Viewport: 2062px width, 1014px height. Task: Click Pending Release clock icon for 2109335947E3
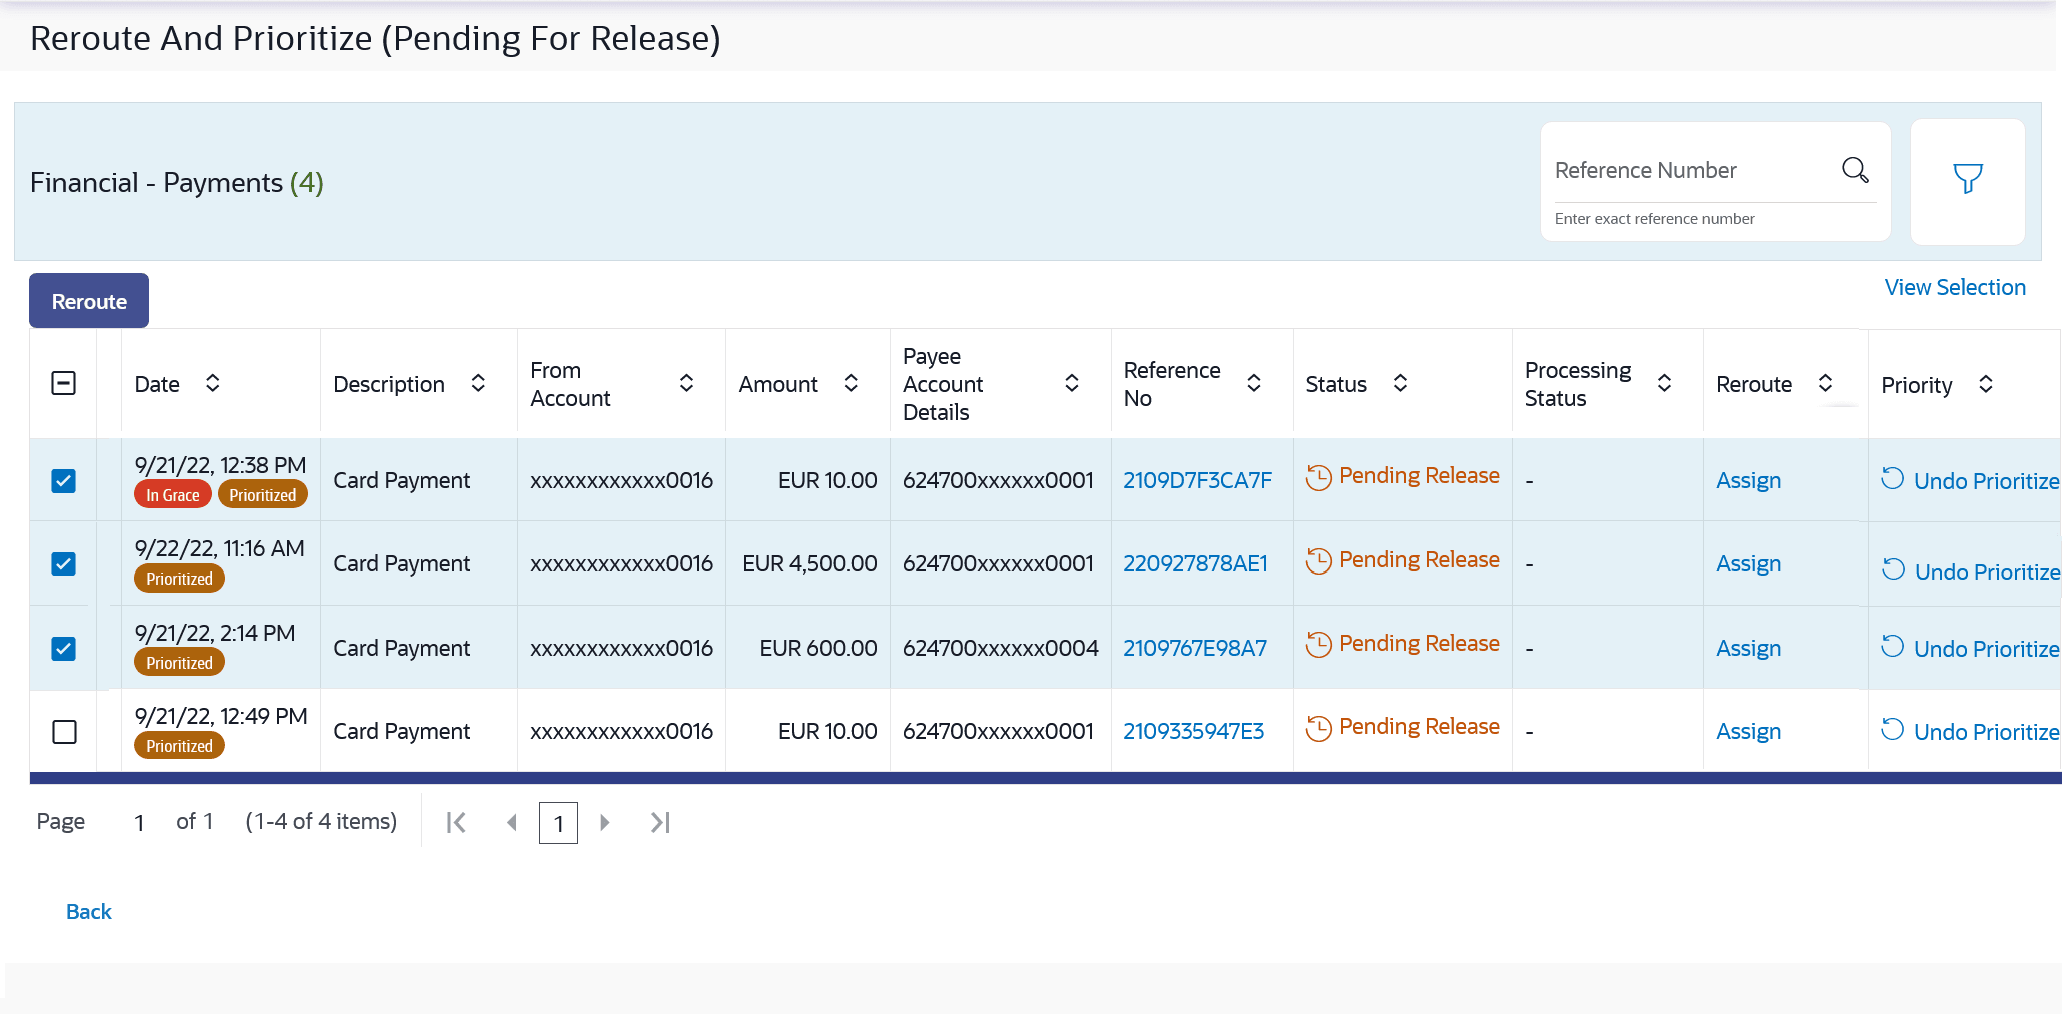(1318, 729)
